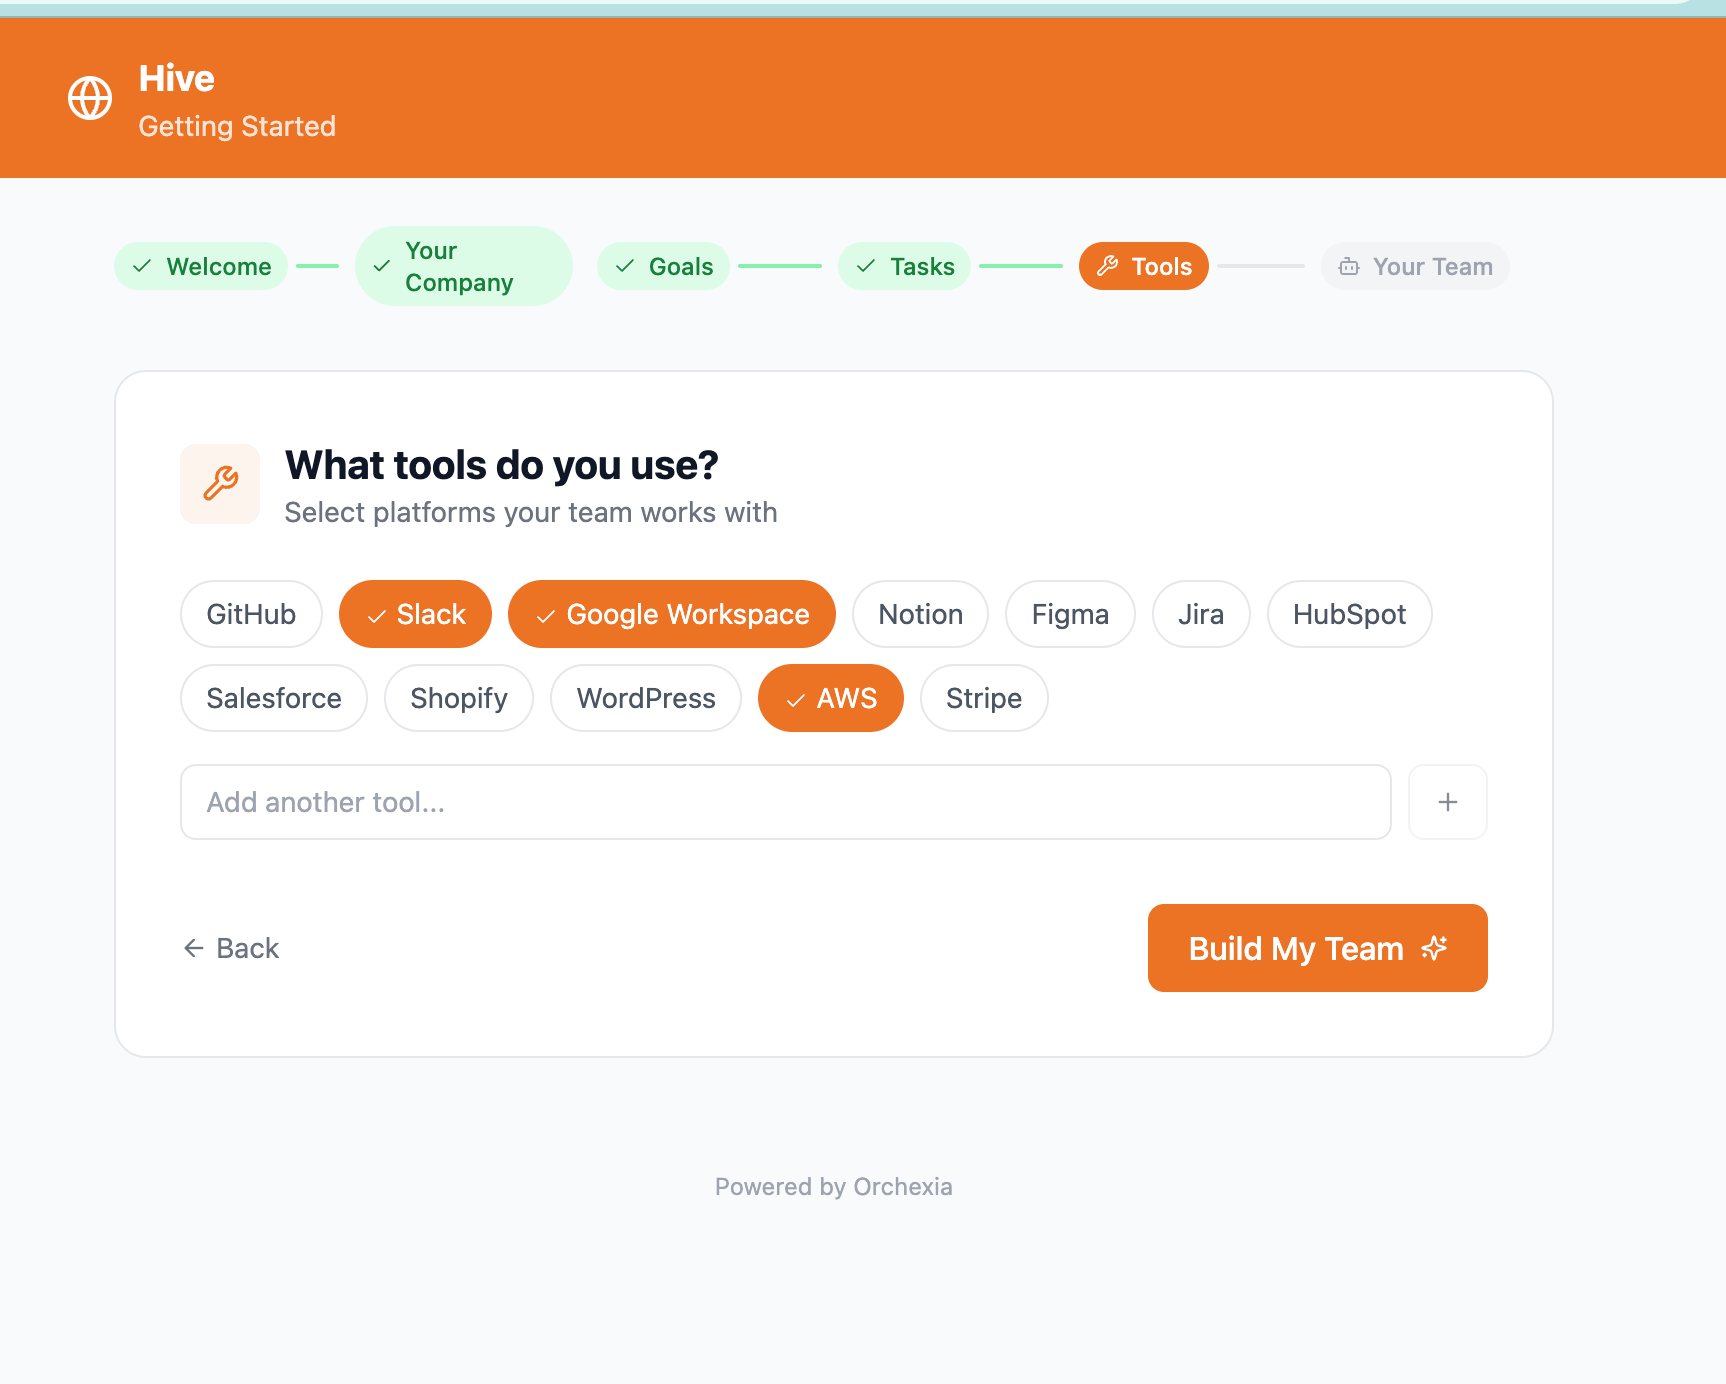Click the checkmark on the AWS chip
Viewport: 1726px width, 1384px height.
pos(796,700)
